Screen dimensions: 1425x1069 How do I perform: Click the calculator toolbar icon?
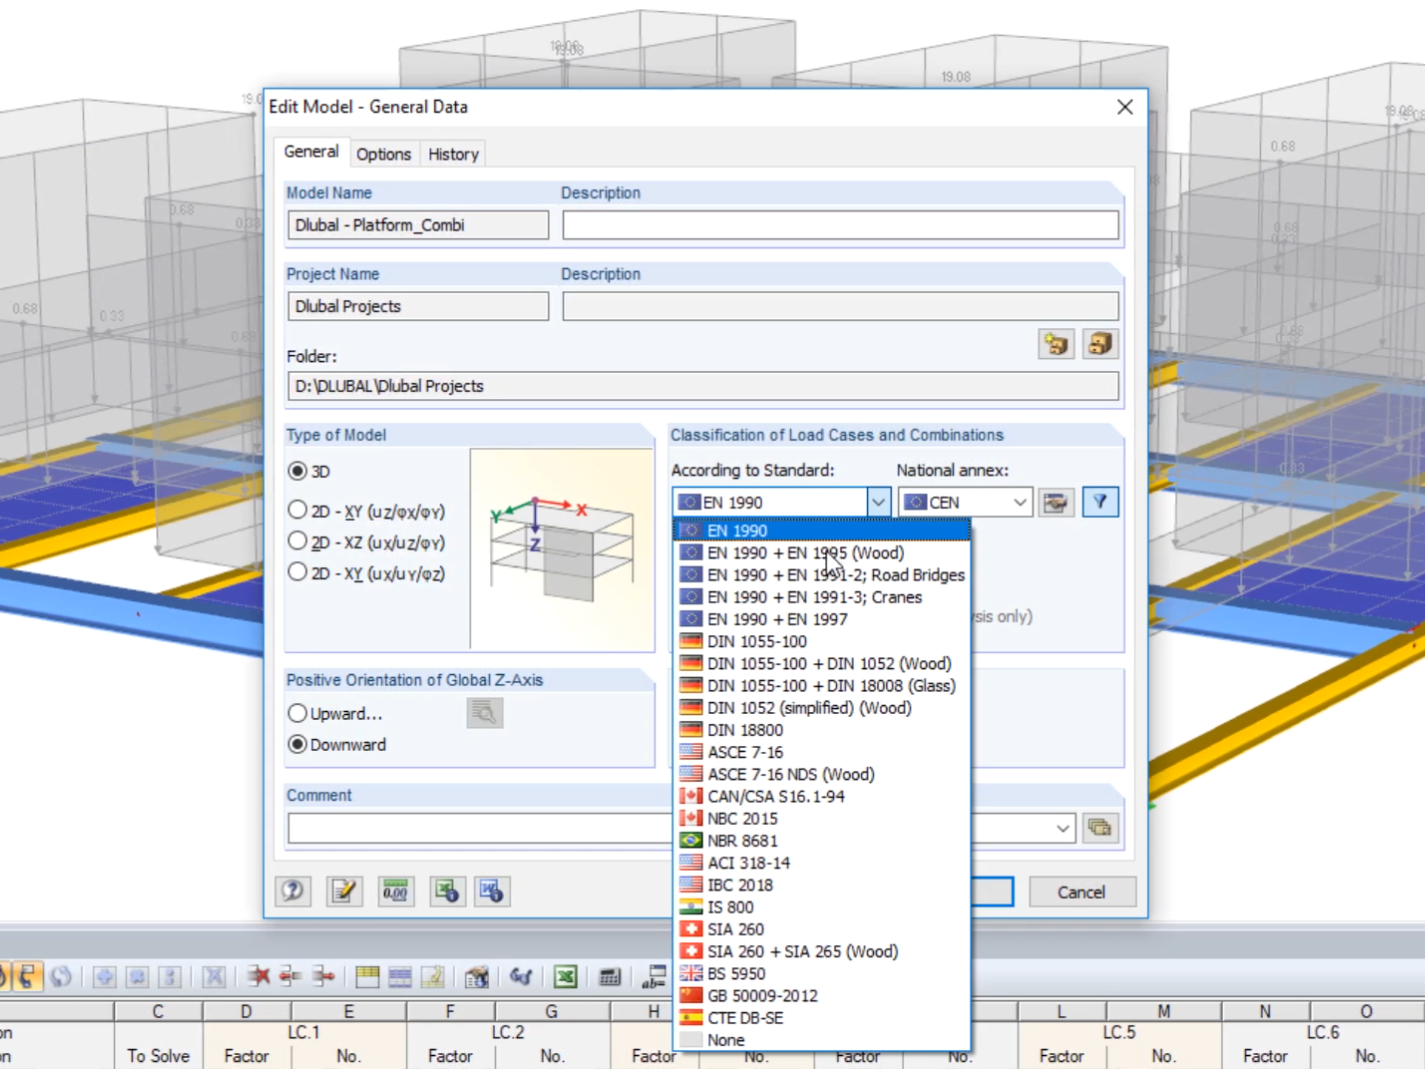tap(610, 976)
